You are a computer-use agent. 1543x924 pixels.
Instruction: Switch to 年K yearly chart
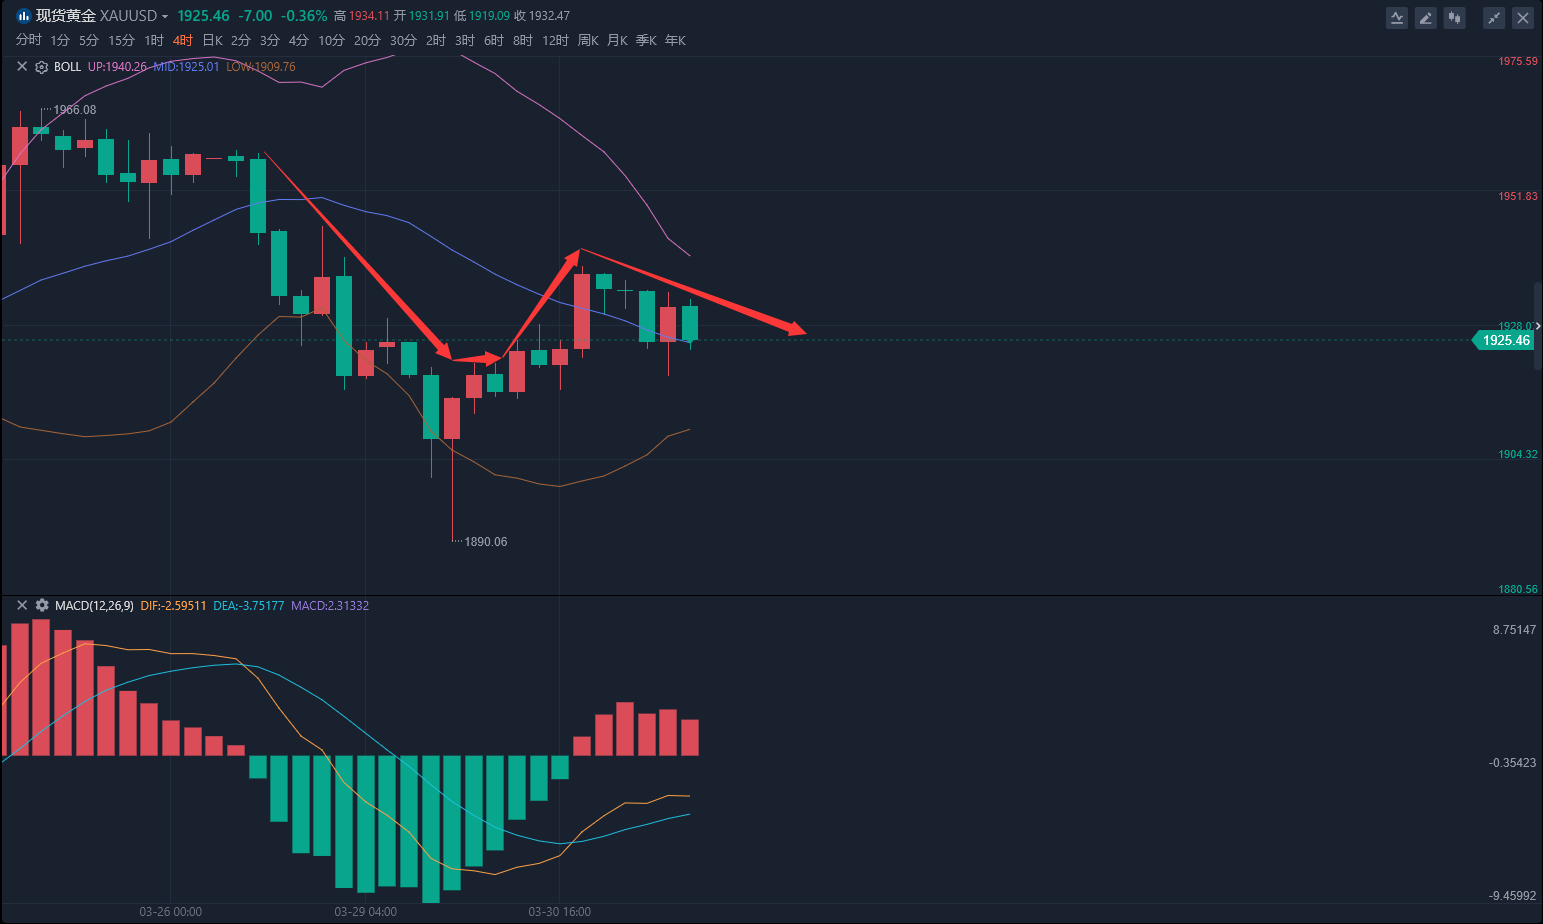[x=675, y=40]
